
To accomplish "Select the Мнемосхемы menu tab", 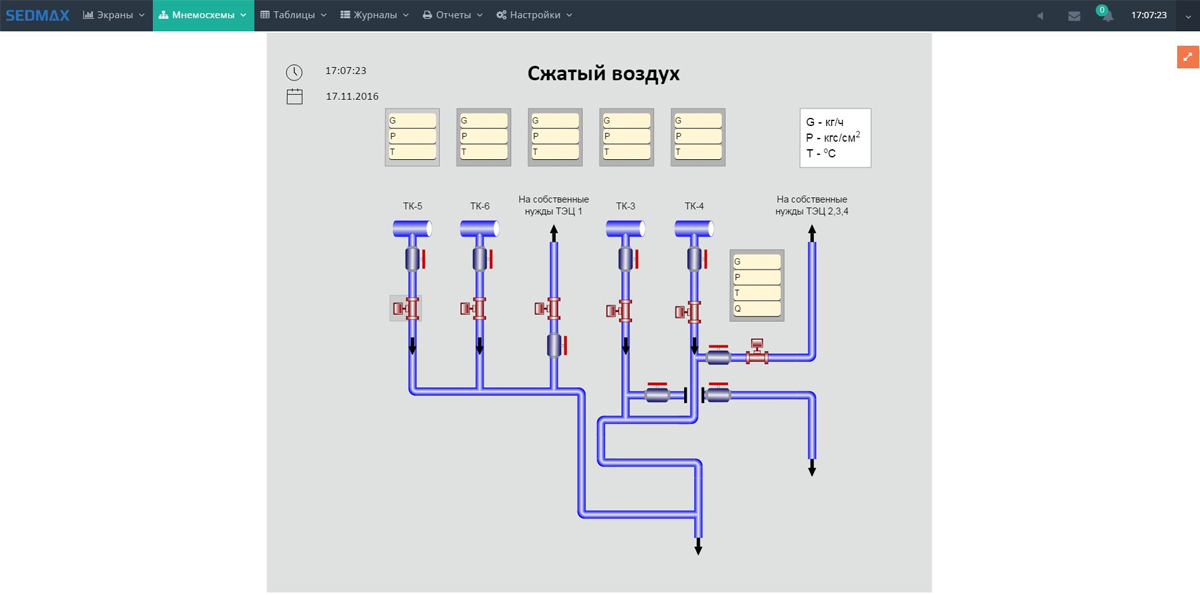I will point(203,15).
